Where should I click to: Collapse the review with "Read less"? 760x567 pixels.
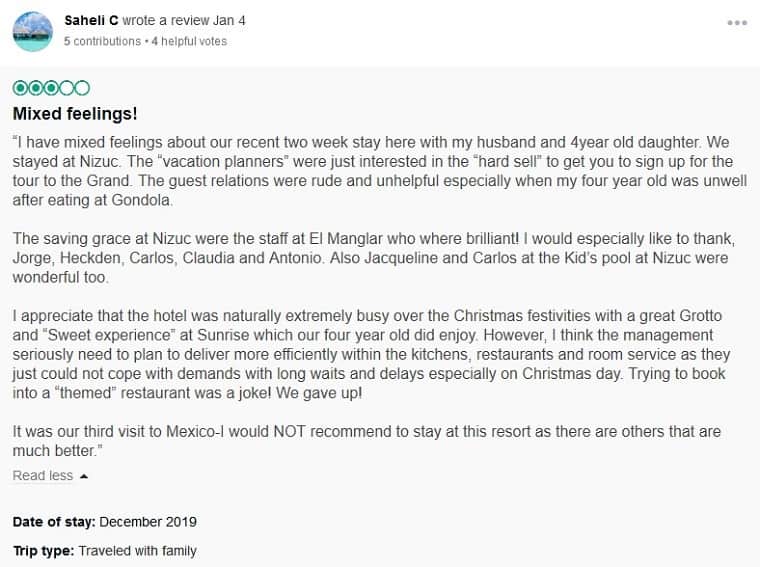(43, 476)
